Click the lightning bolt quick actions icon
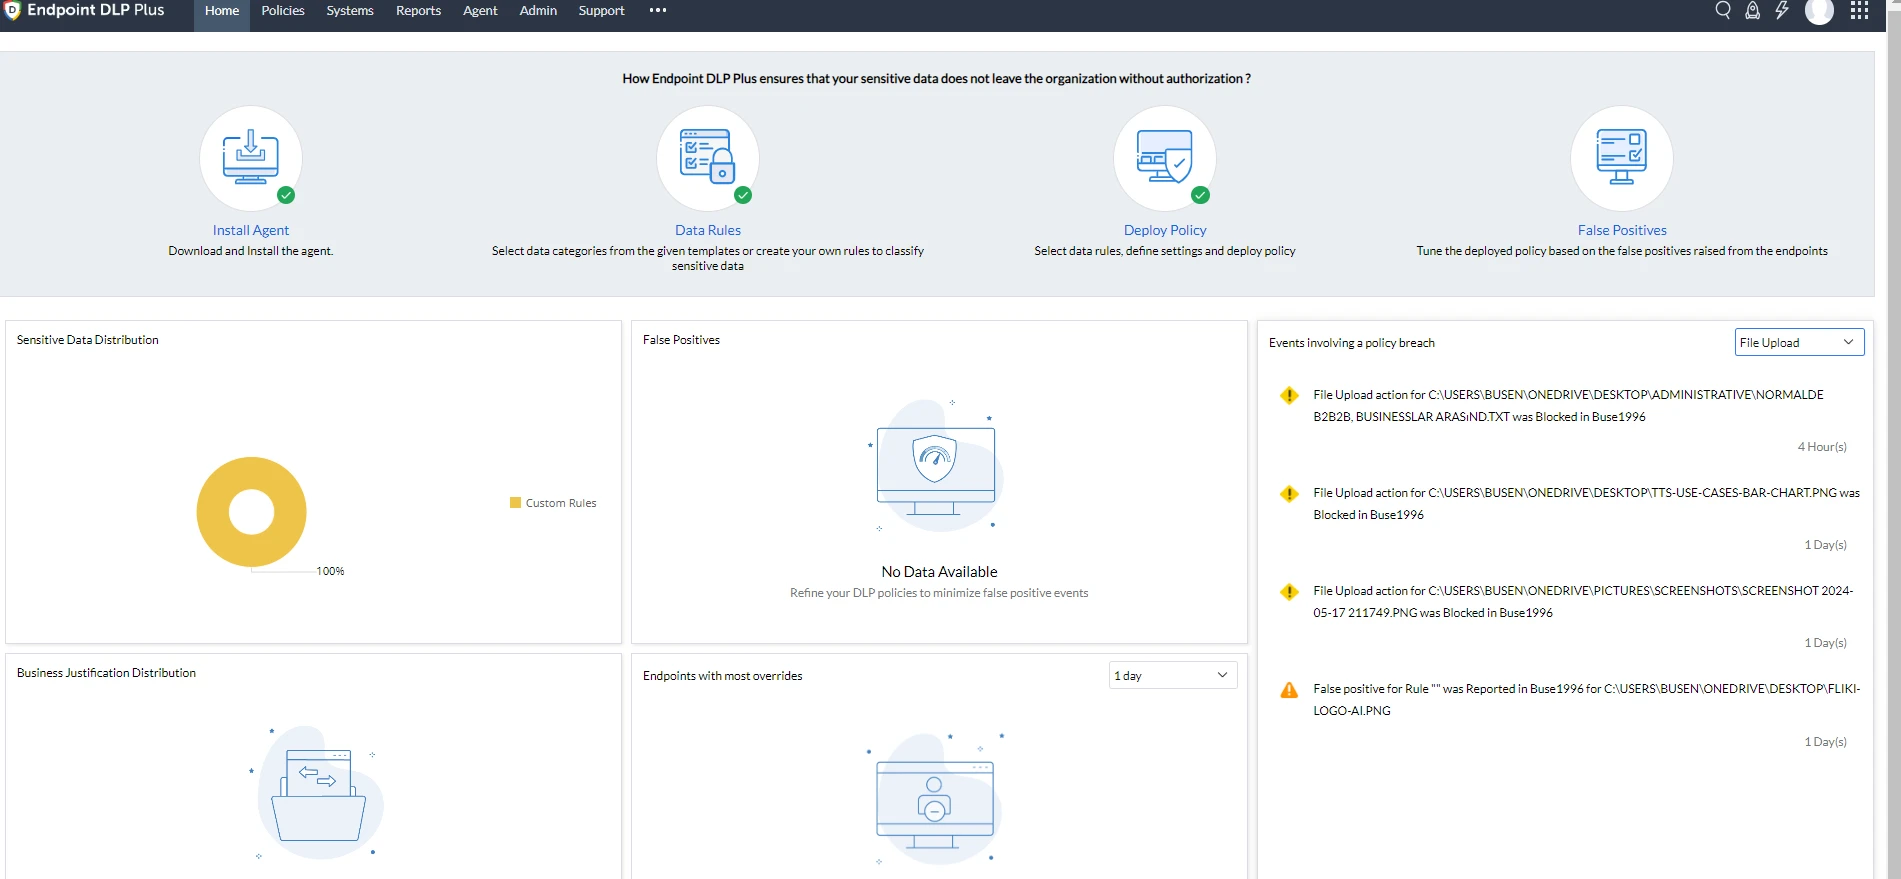The width and height of the screenshot is (1901, 879). point(1782,10)
